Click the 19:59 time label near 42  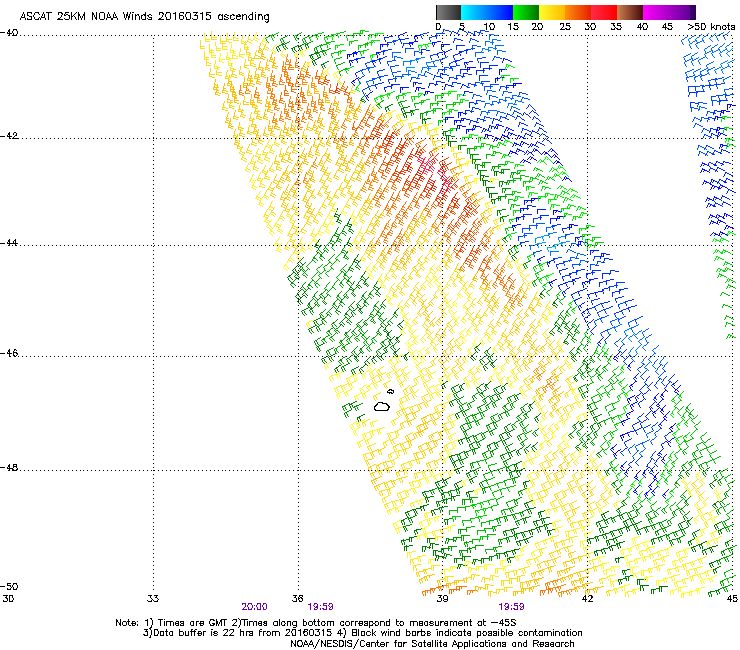tap(512, 607)
